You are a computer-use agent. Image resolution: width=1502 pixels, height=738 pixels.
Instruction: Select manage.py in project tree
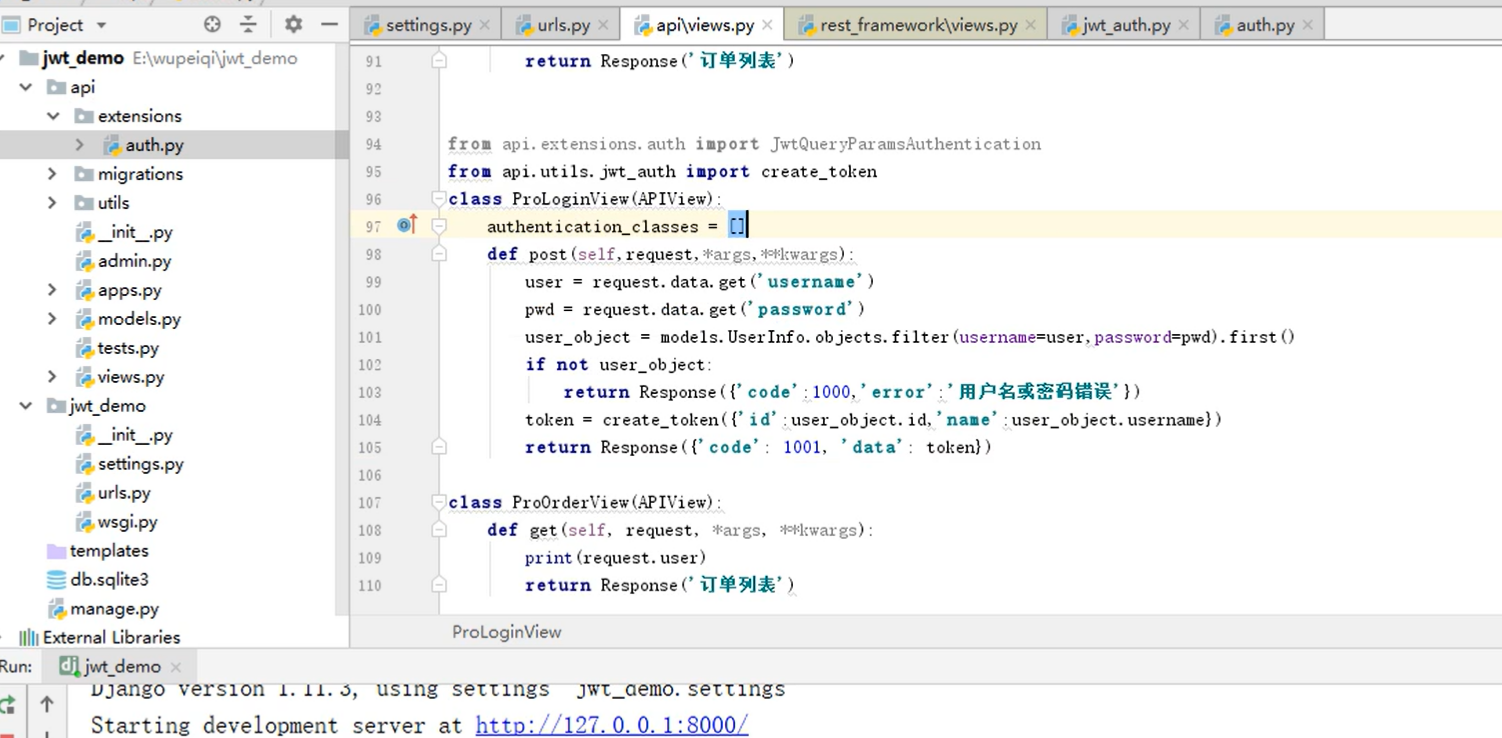point(113,609)
